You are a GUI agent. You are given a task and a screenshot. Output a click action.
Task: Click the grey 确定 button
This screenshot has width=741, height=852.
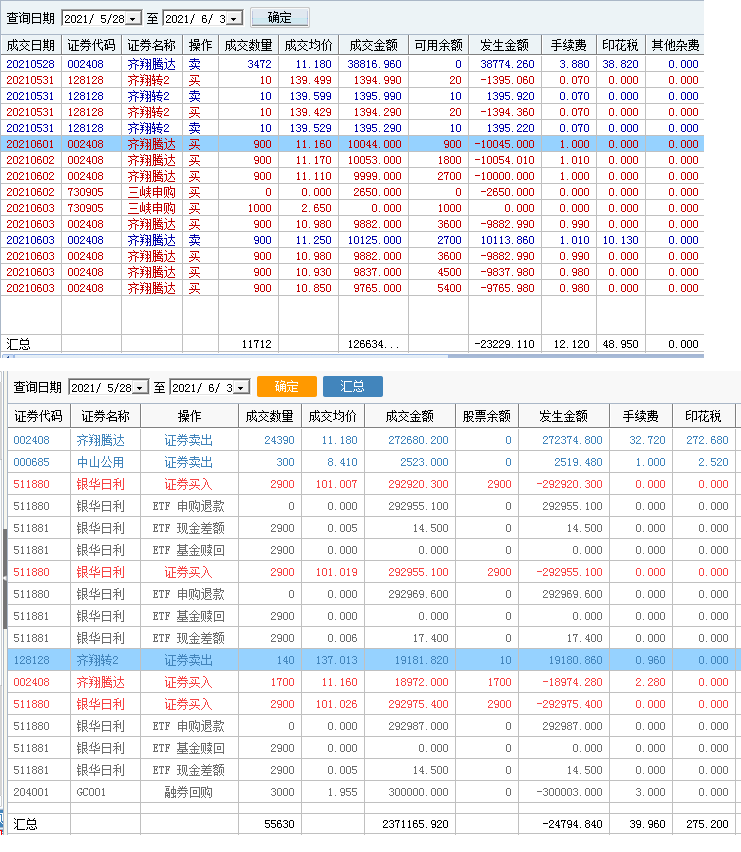280,18
